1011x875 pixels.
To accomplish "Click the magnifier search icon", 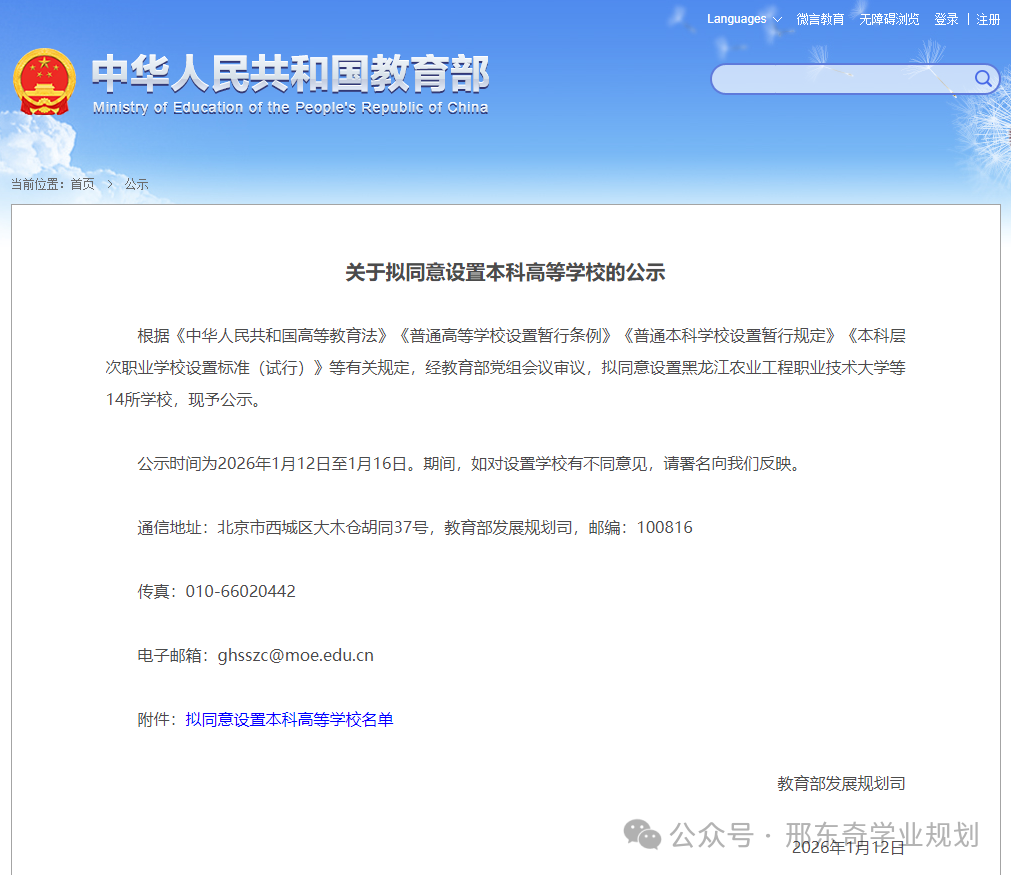I will click(983, 79).
